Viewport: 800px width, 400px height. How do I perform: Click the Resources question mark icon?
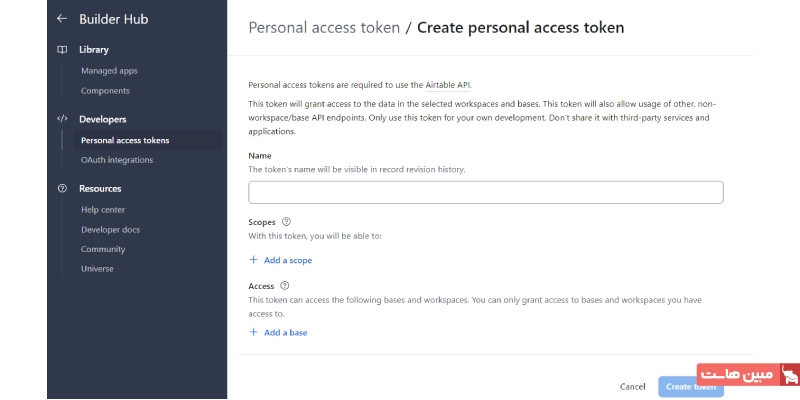click(62, 188)
